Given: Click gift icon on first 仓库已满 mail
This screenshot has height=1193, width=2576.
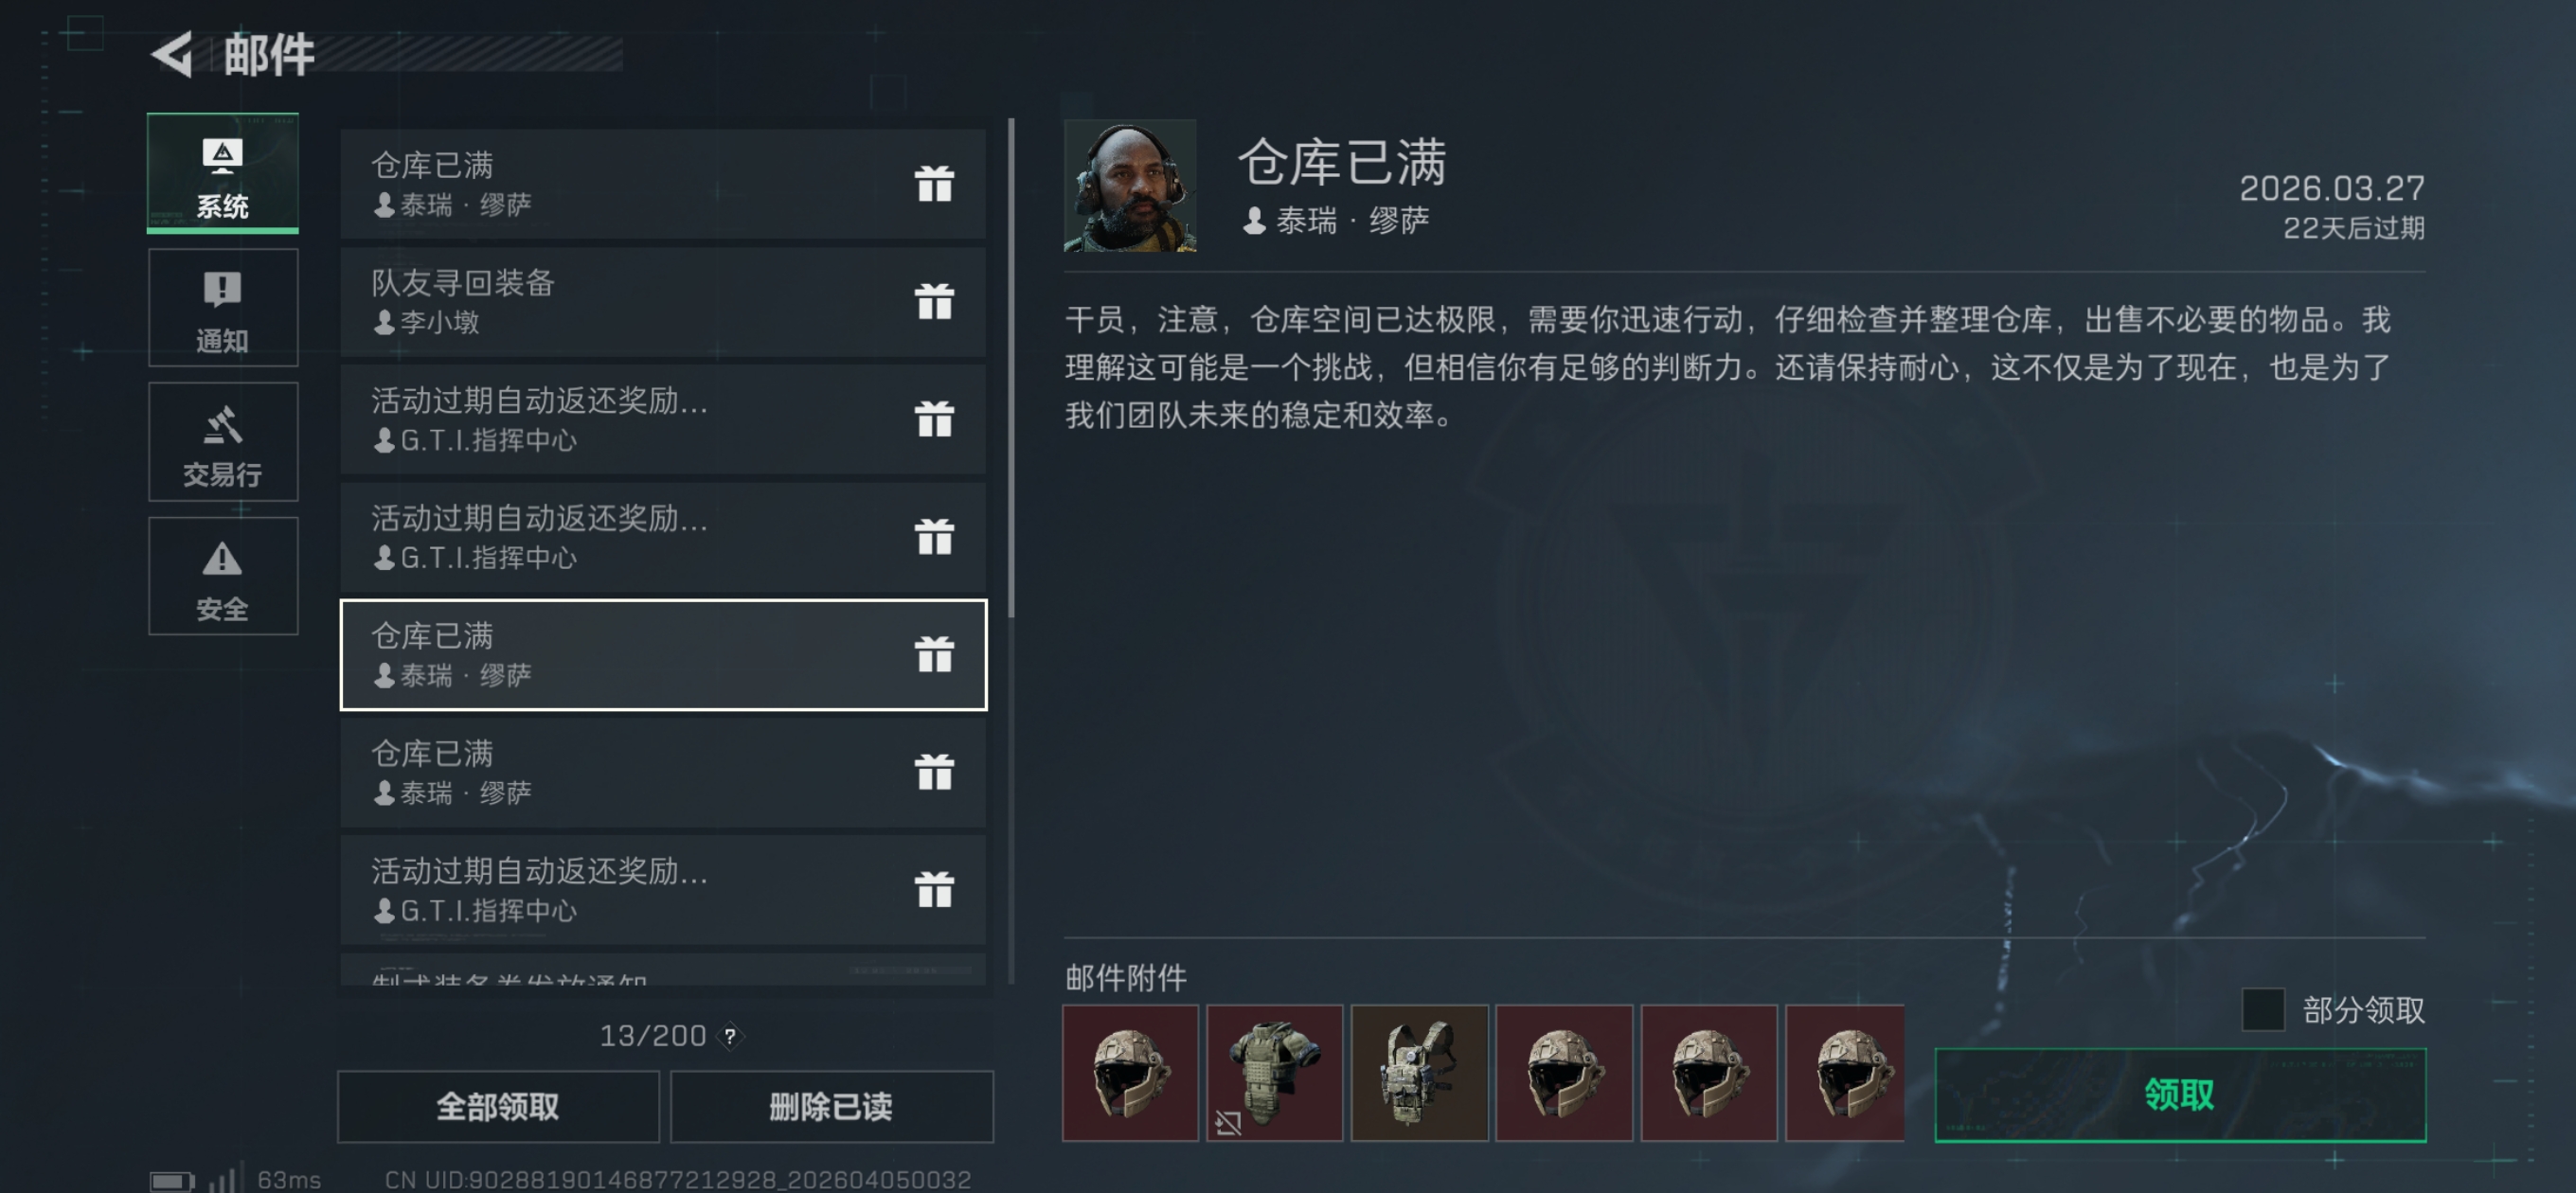Looking at the screenshot, I should [934, 183].
